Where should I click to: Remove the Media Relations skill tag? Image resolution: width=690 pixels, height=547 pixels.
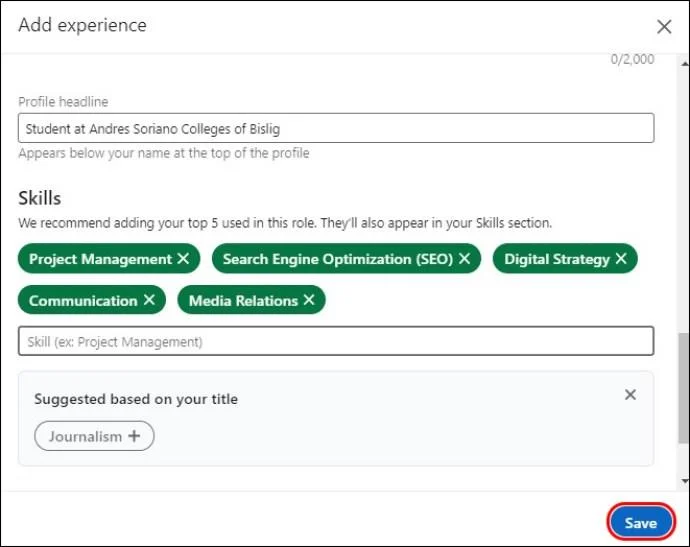pyautogui.click(x=309, y=300)
